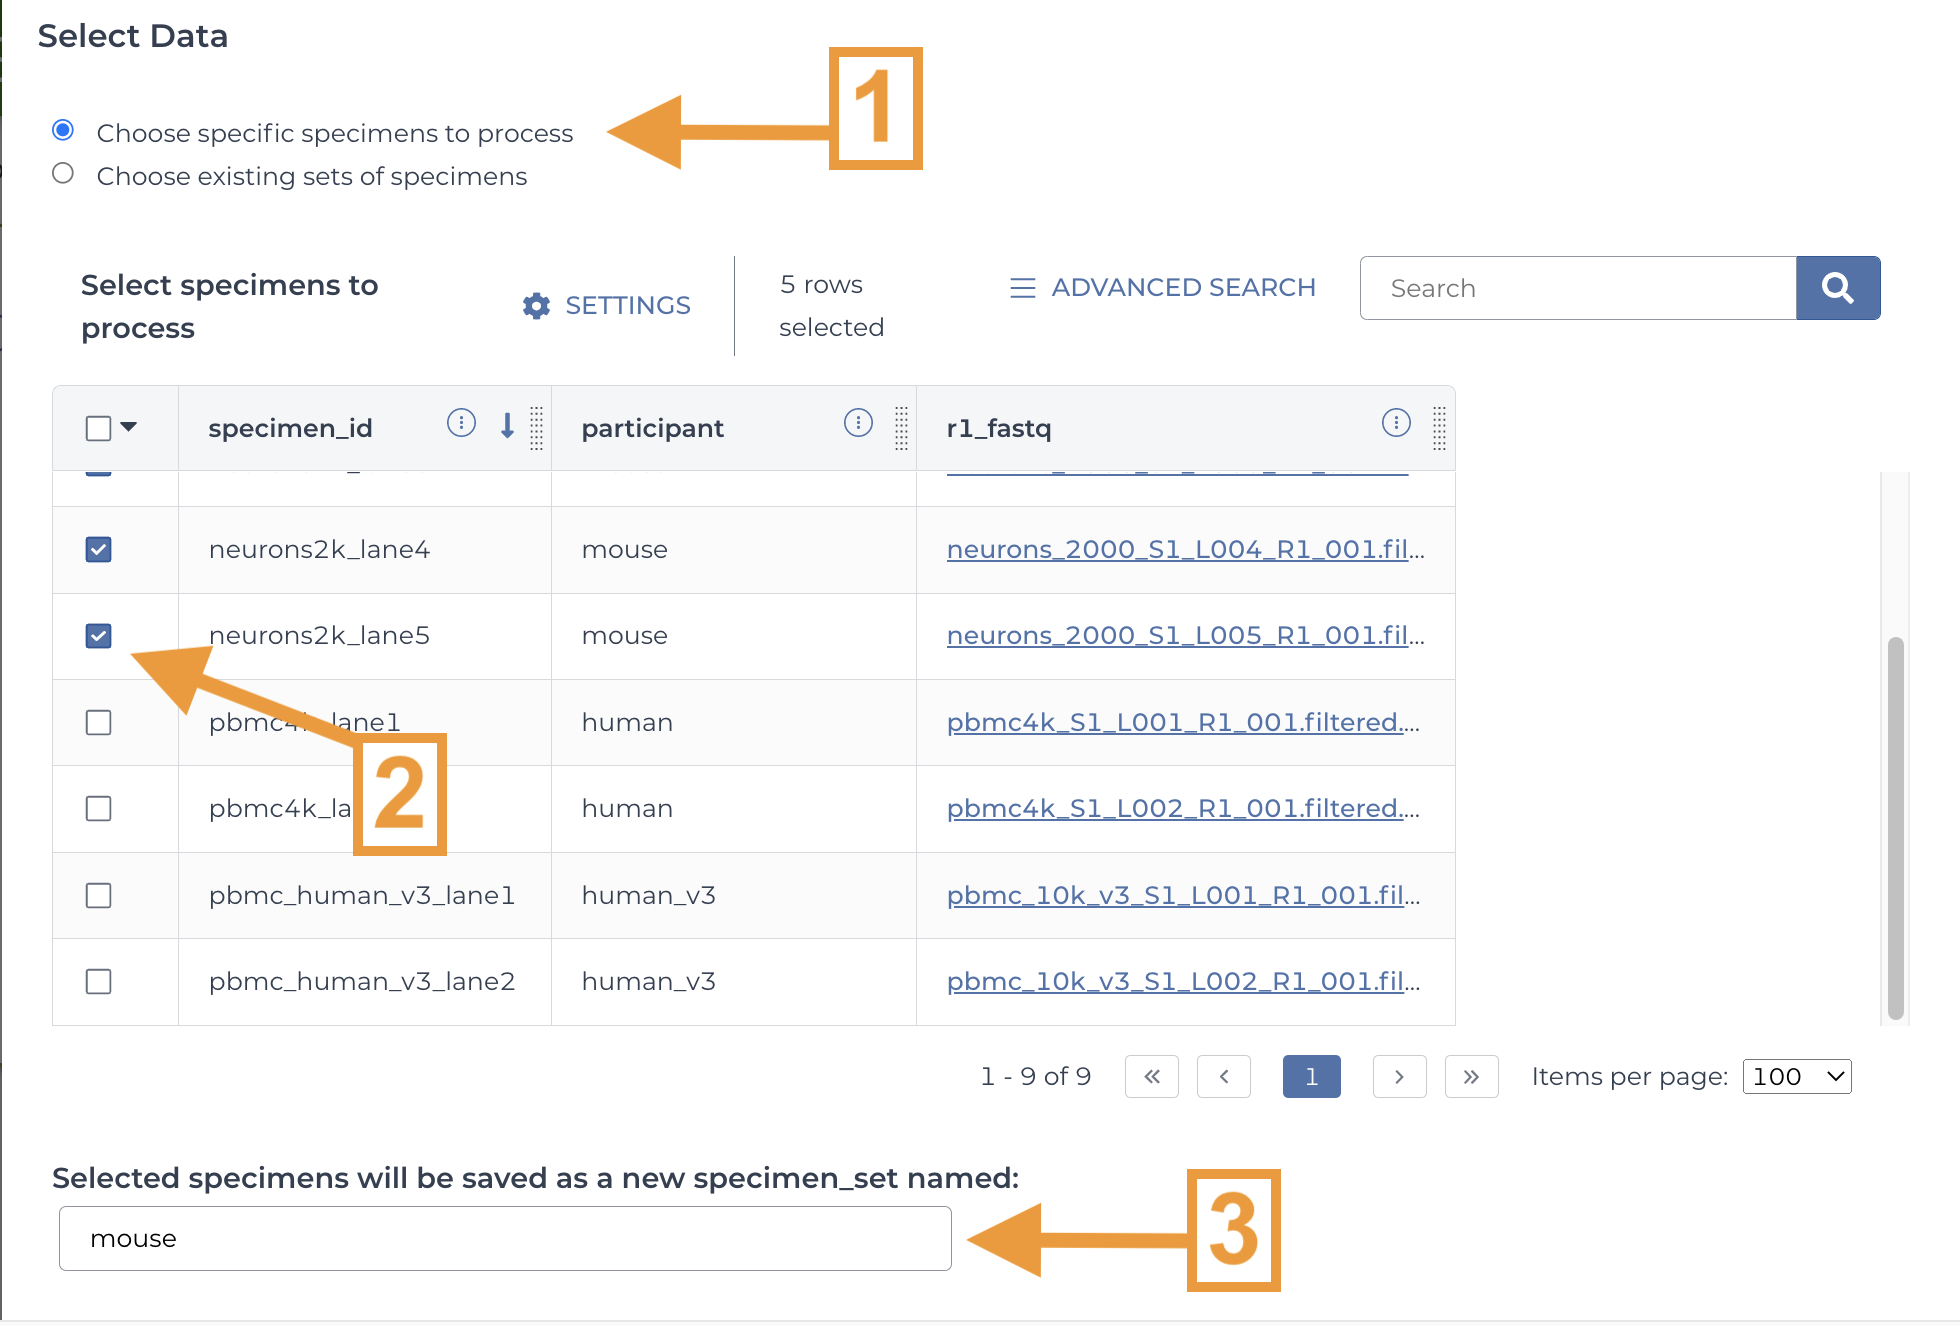Go to previous page of results
Viewport: 1960px width, 1326px height.
pyautogui.click(x=1224, y=1076)
